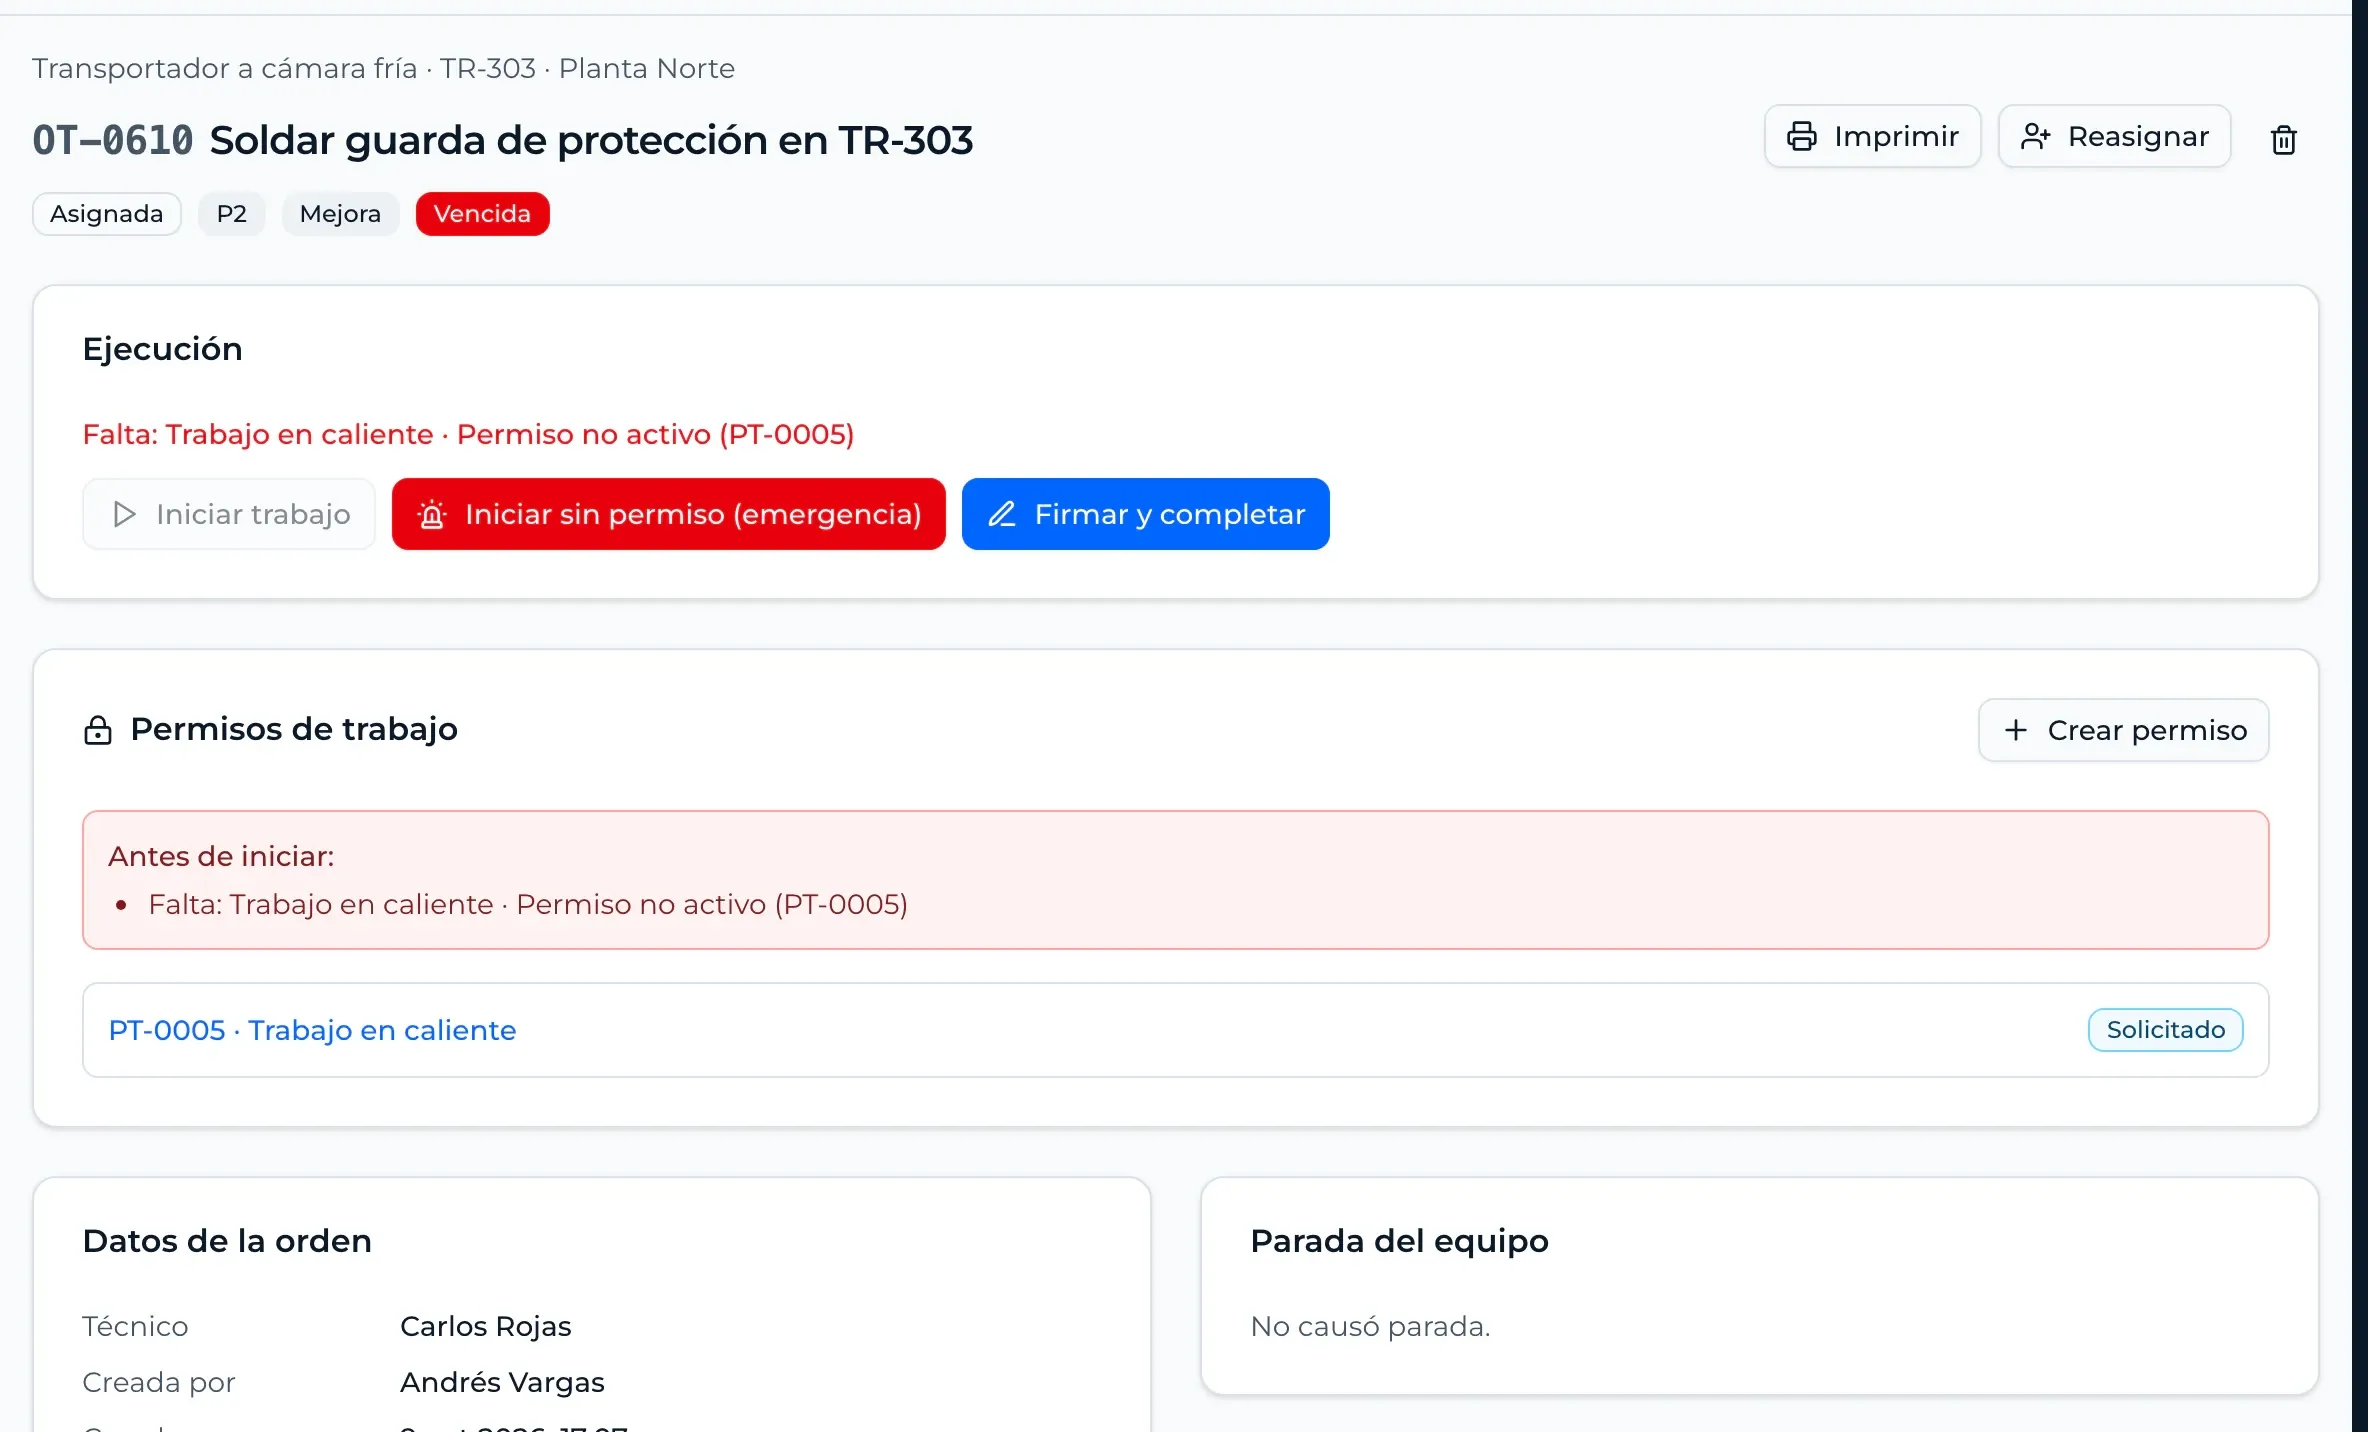Click the Solicitado status badge
The height and width of the screenshot is (1432, 2368).
point(2165,1030)
